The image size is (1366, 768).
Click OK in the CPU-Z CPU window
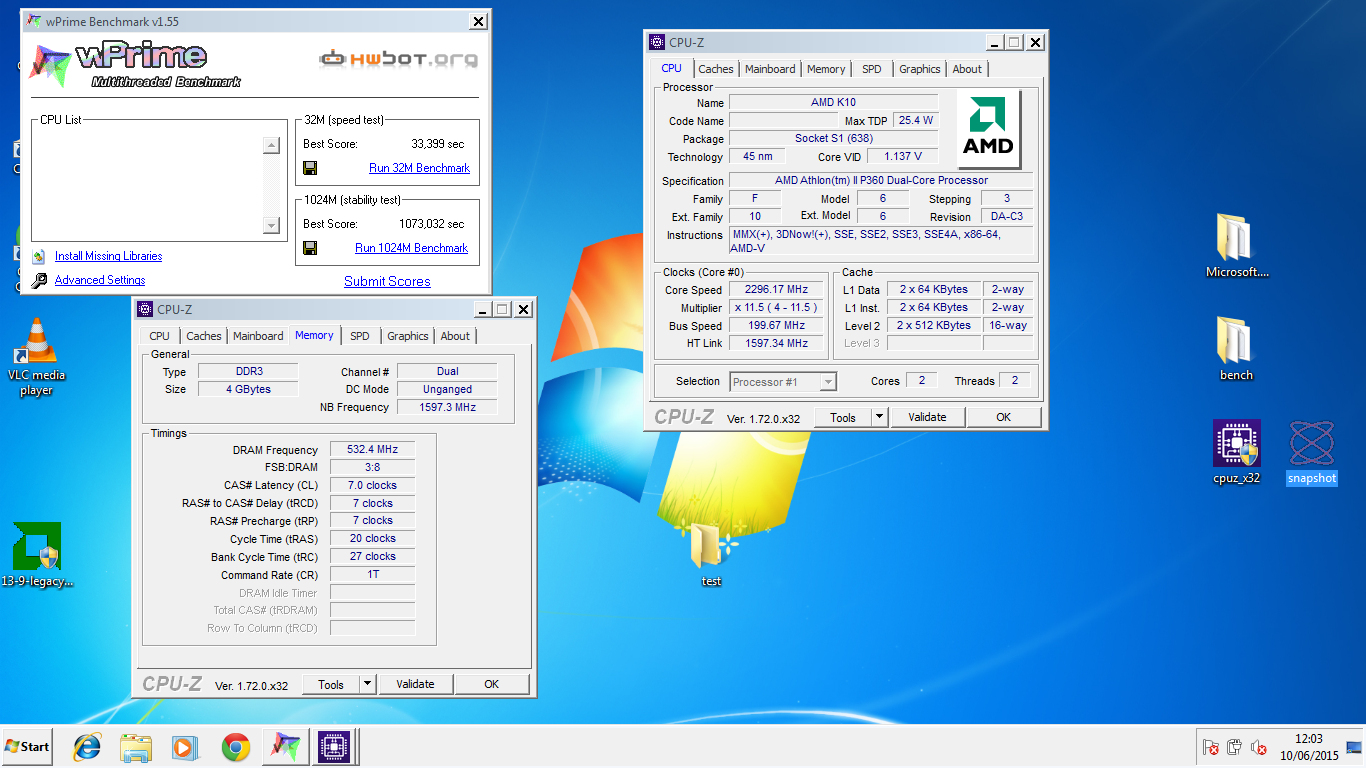click(1003, 417)
